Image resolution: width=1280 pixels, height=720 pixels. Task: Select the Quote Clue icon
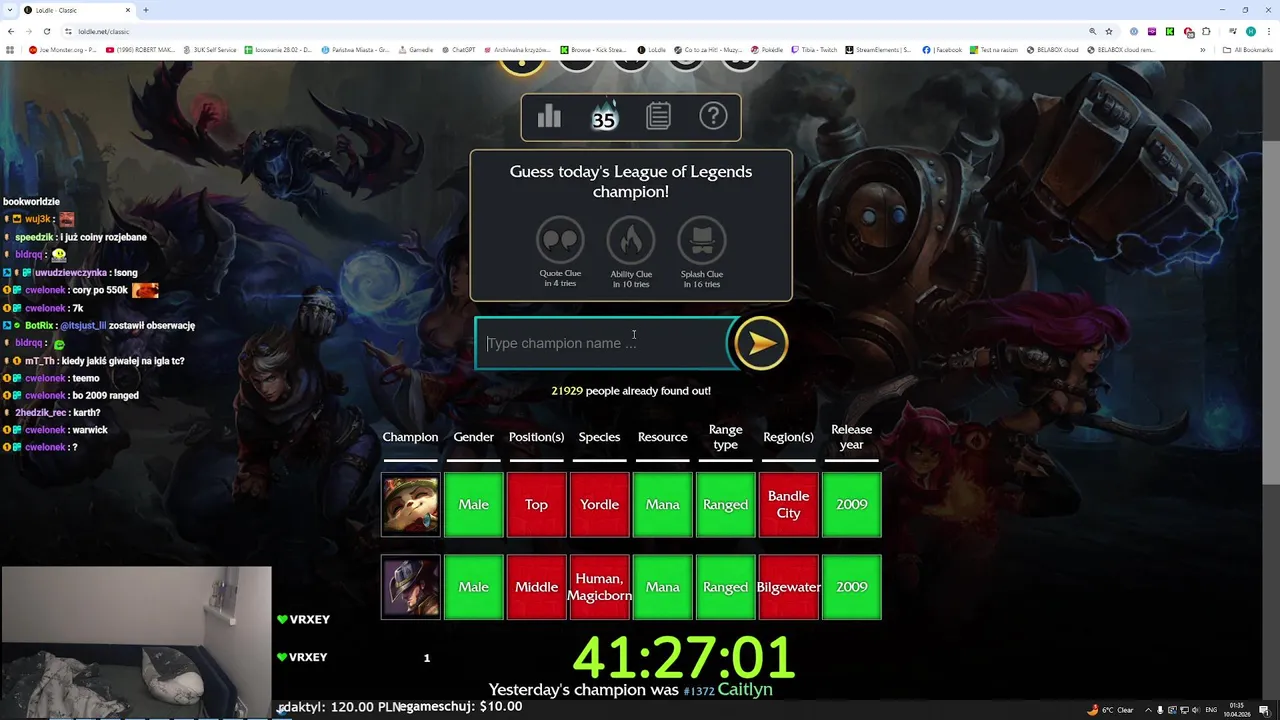click(560, 240)
